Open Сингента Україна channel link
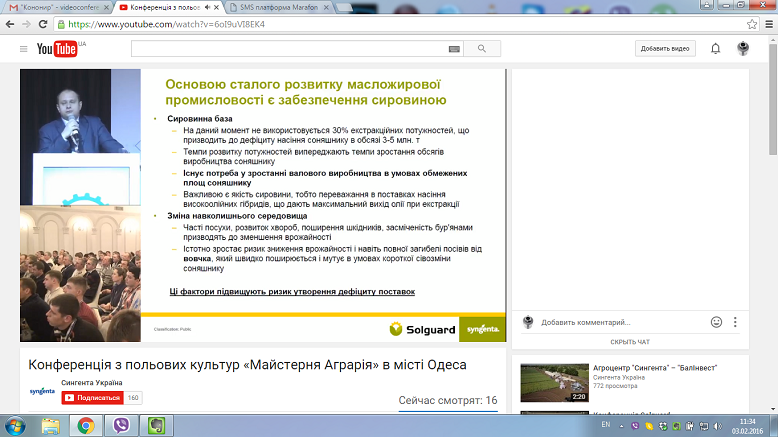Image resolution: width=778 pixels, height=437 pixels. 92,382
